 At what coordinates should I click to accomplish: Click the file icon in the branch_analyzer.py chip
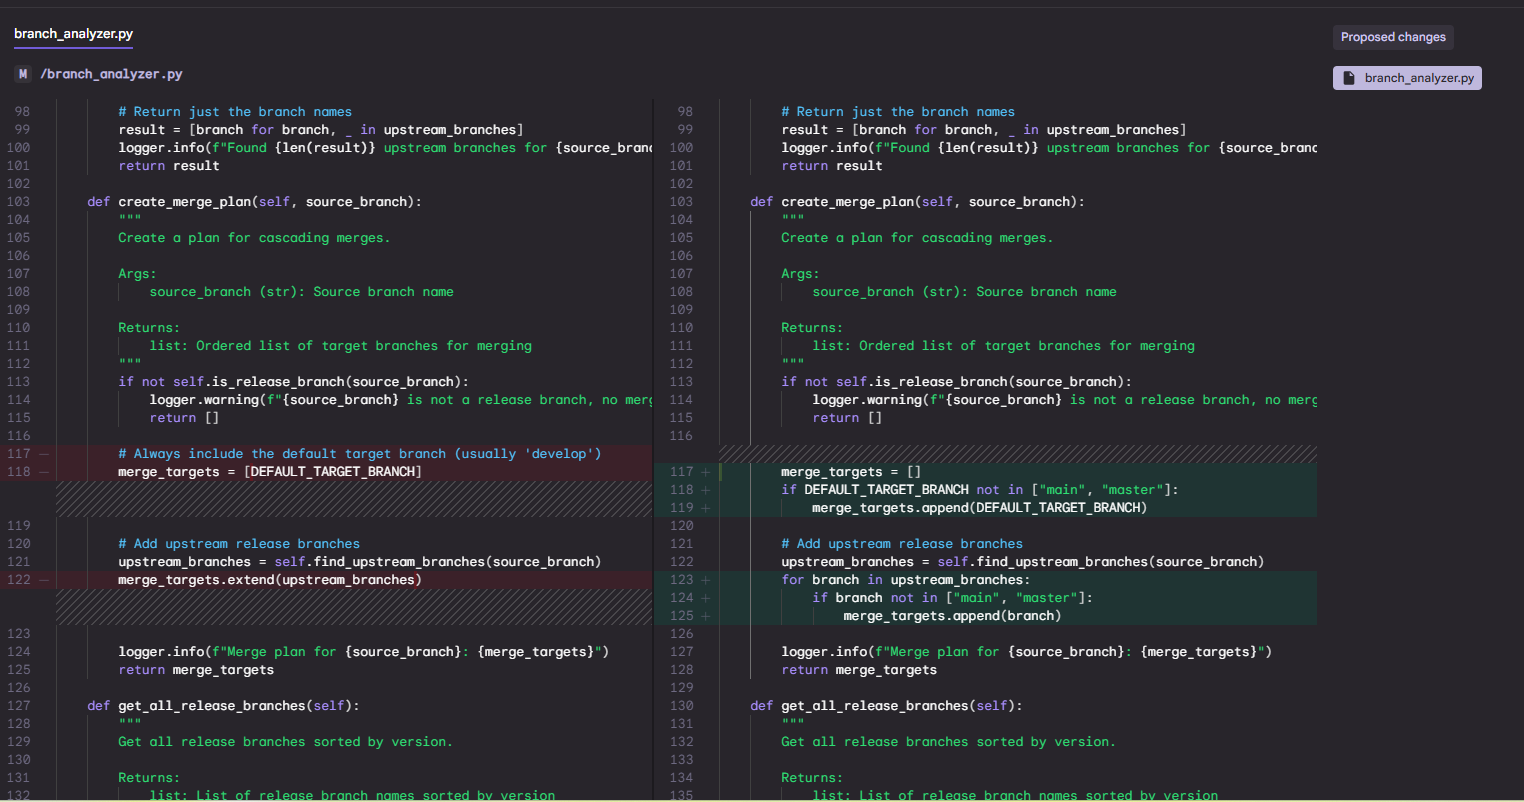[x=1349, y=78]
